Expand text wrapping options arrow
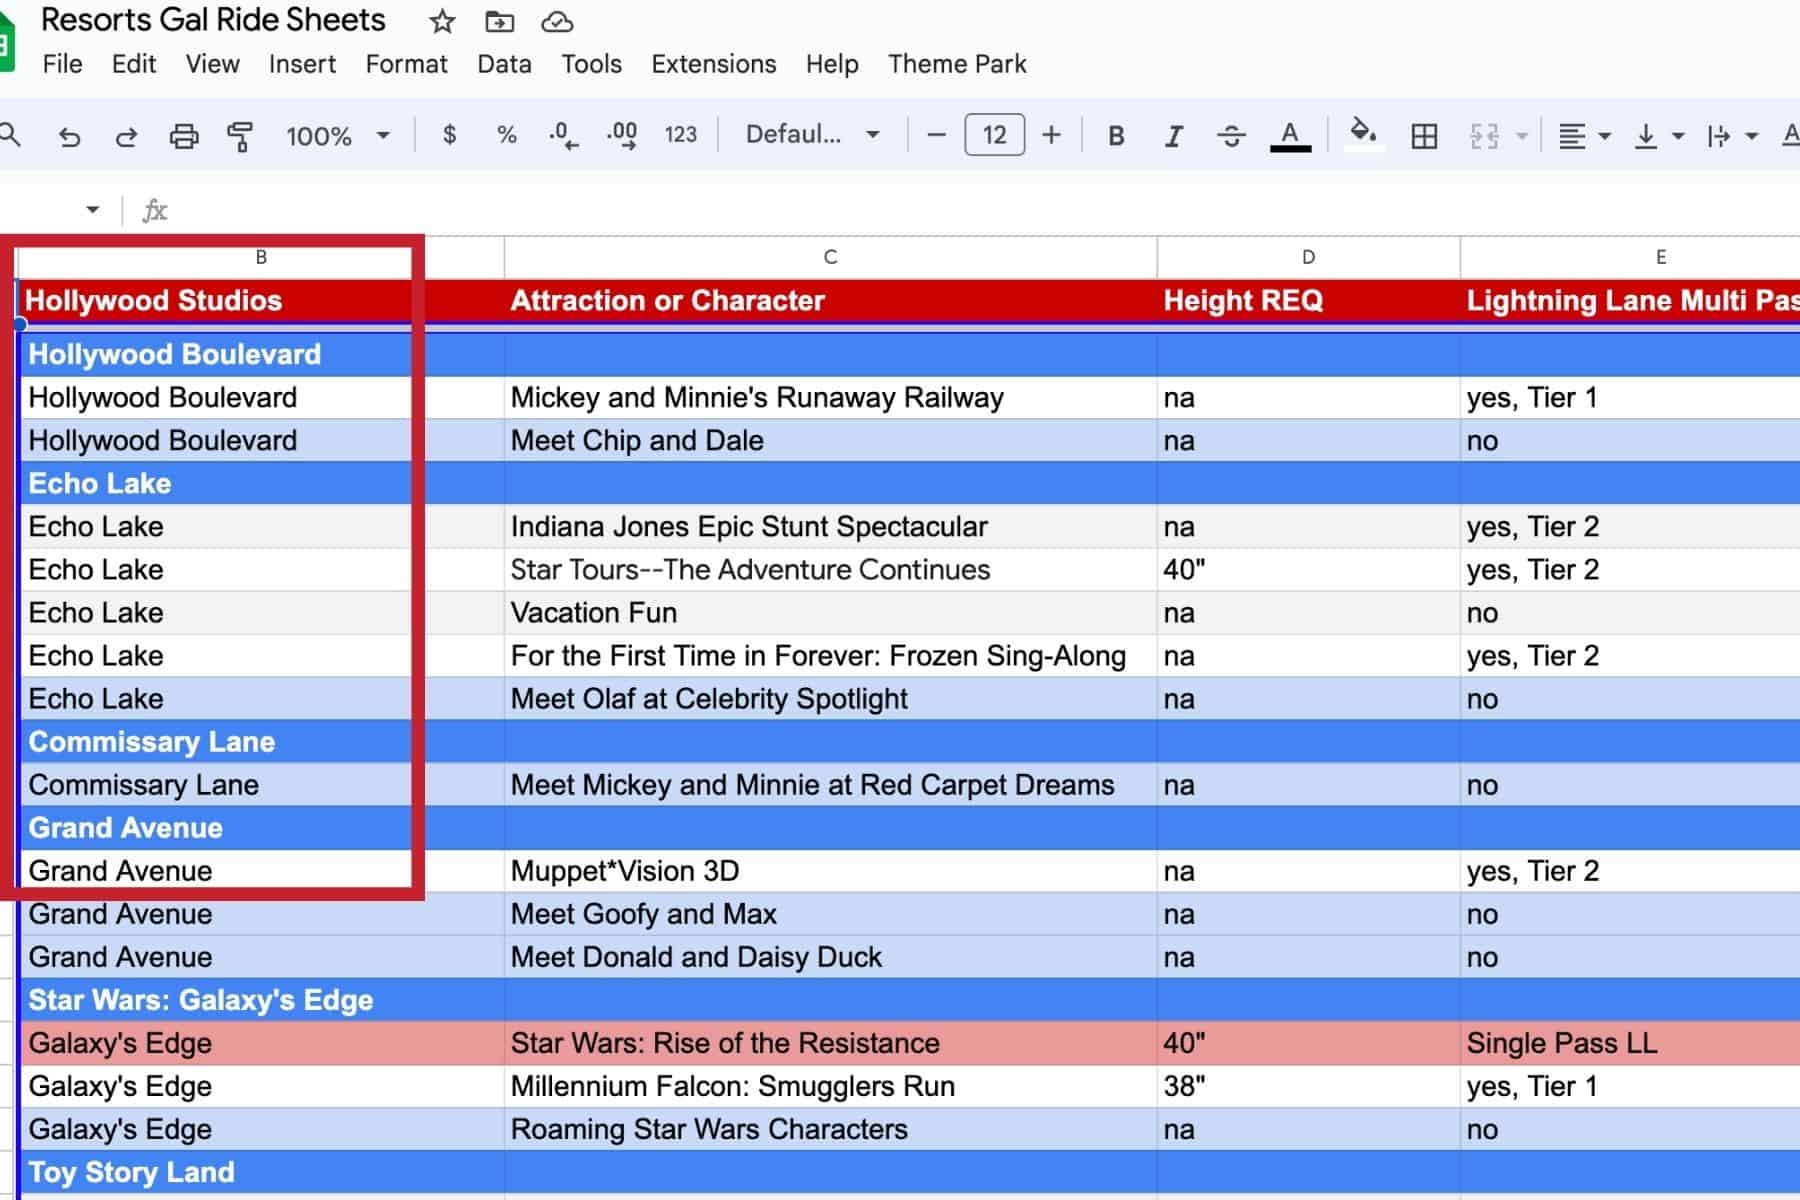Viewport: 1800px width, 1200px height. click(1751, 136)
